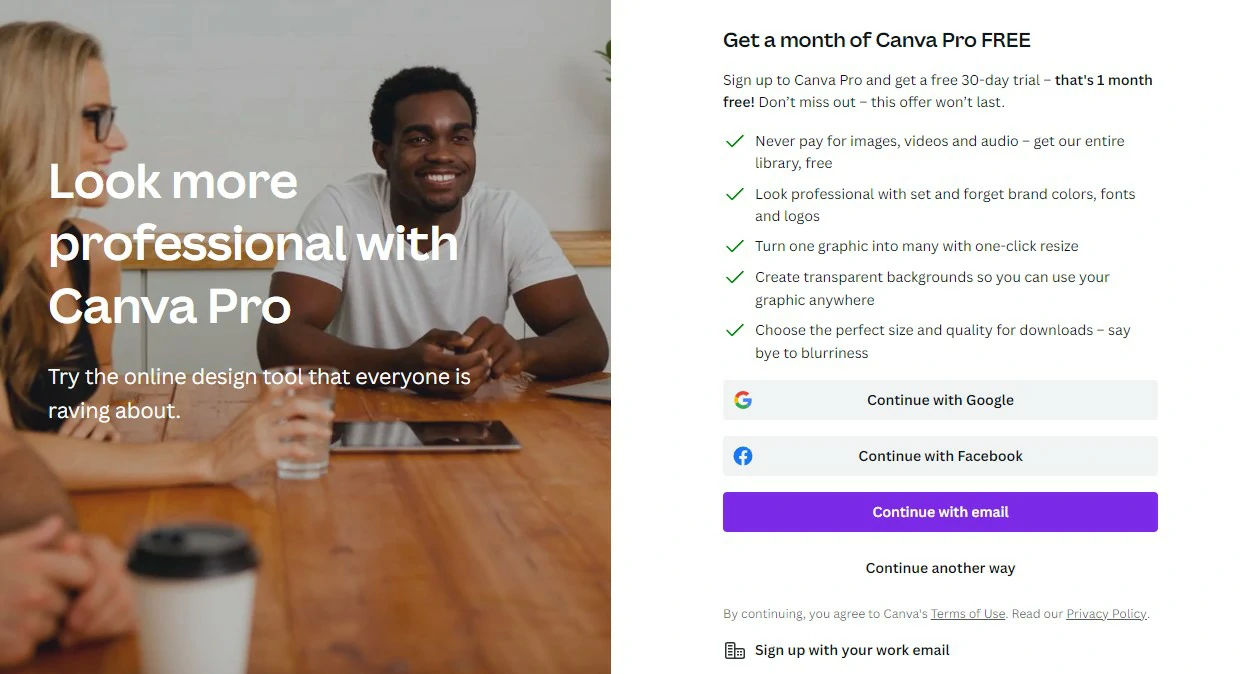This screenshot has width=1247, height=674.
Task: Select the purple Continue with email button
Action: (940, 512)
